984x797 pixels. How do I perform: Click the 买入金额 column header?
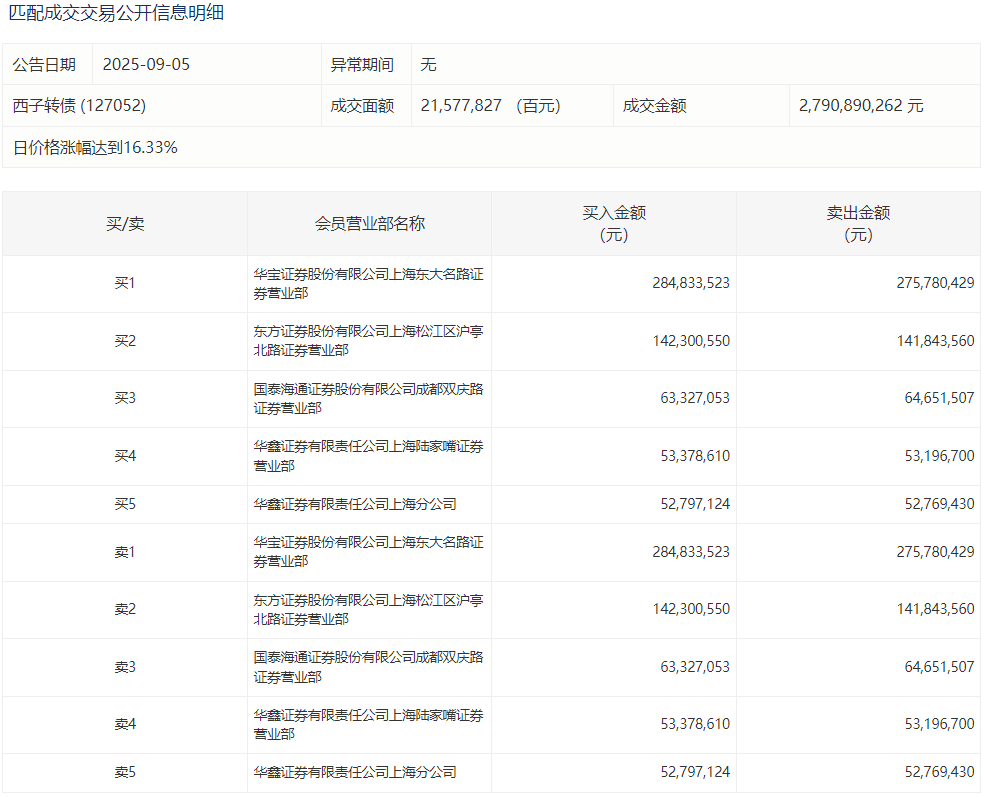pos(614,223)
